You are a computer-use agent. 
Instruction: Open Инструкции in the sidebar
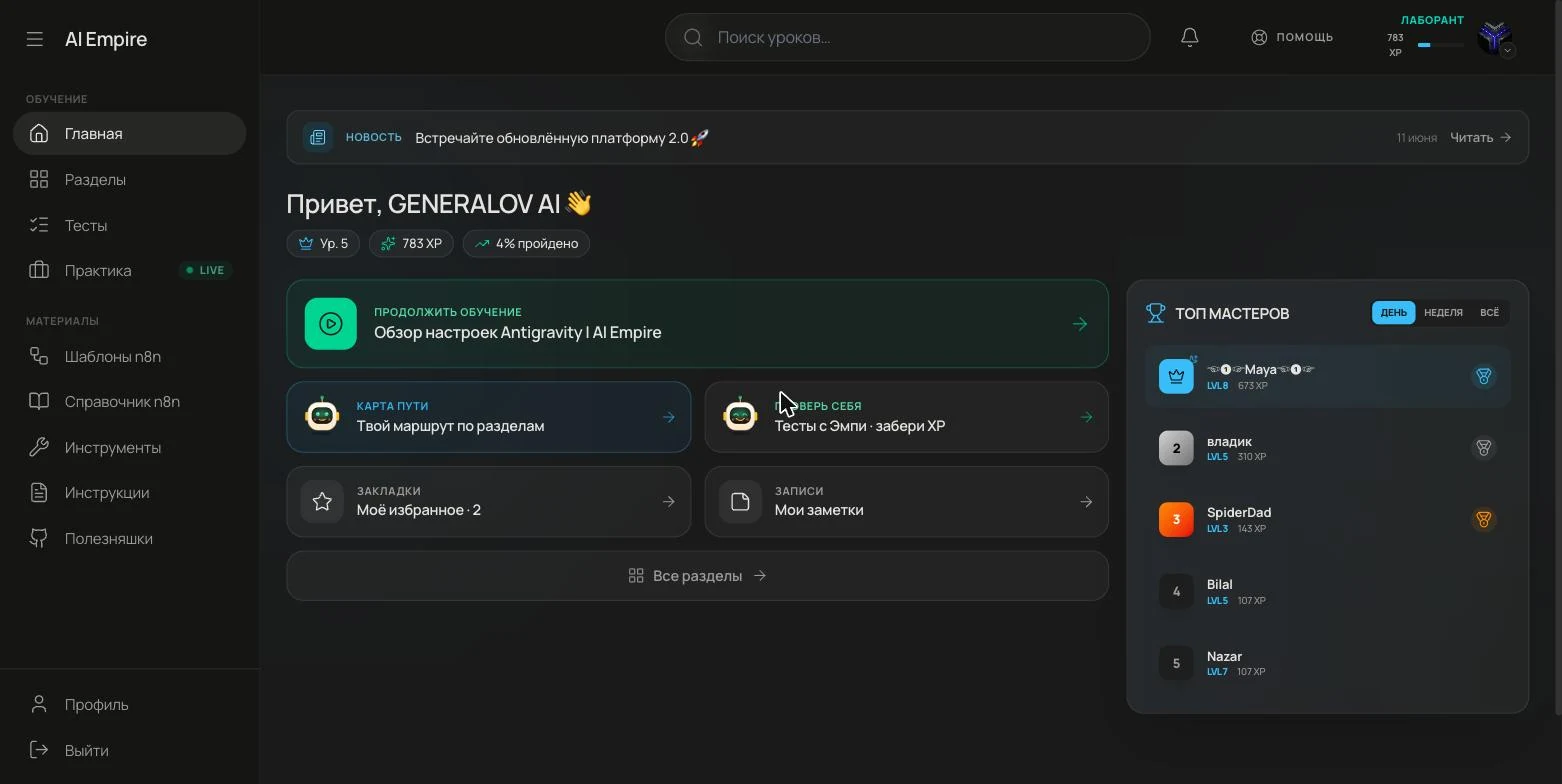[130, 492]
